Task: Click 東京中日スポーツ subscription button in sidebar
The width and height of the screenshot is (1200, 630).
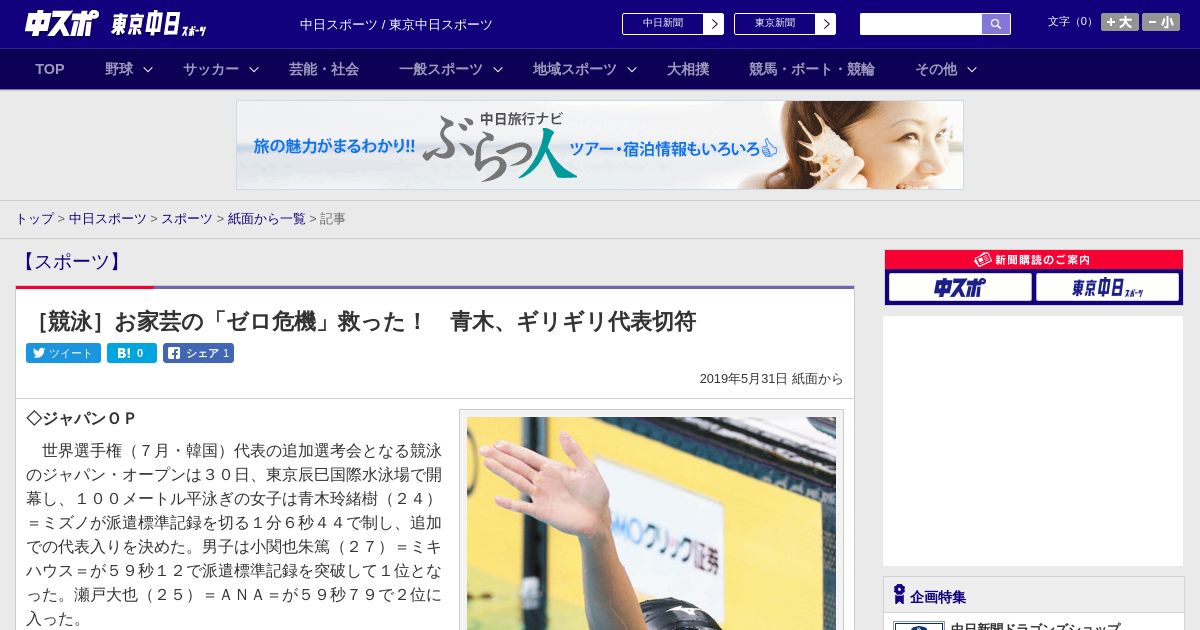Action: coord(1108,287)
